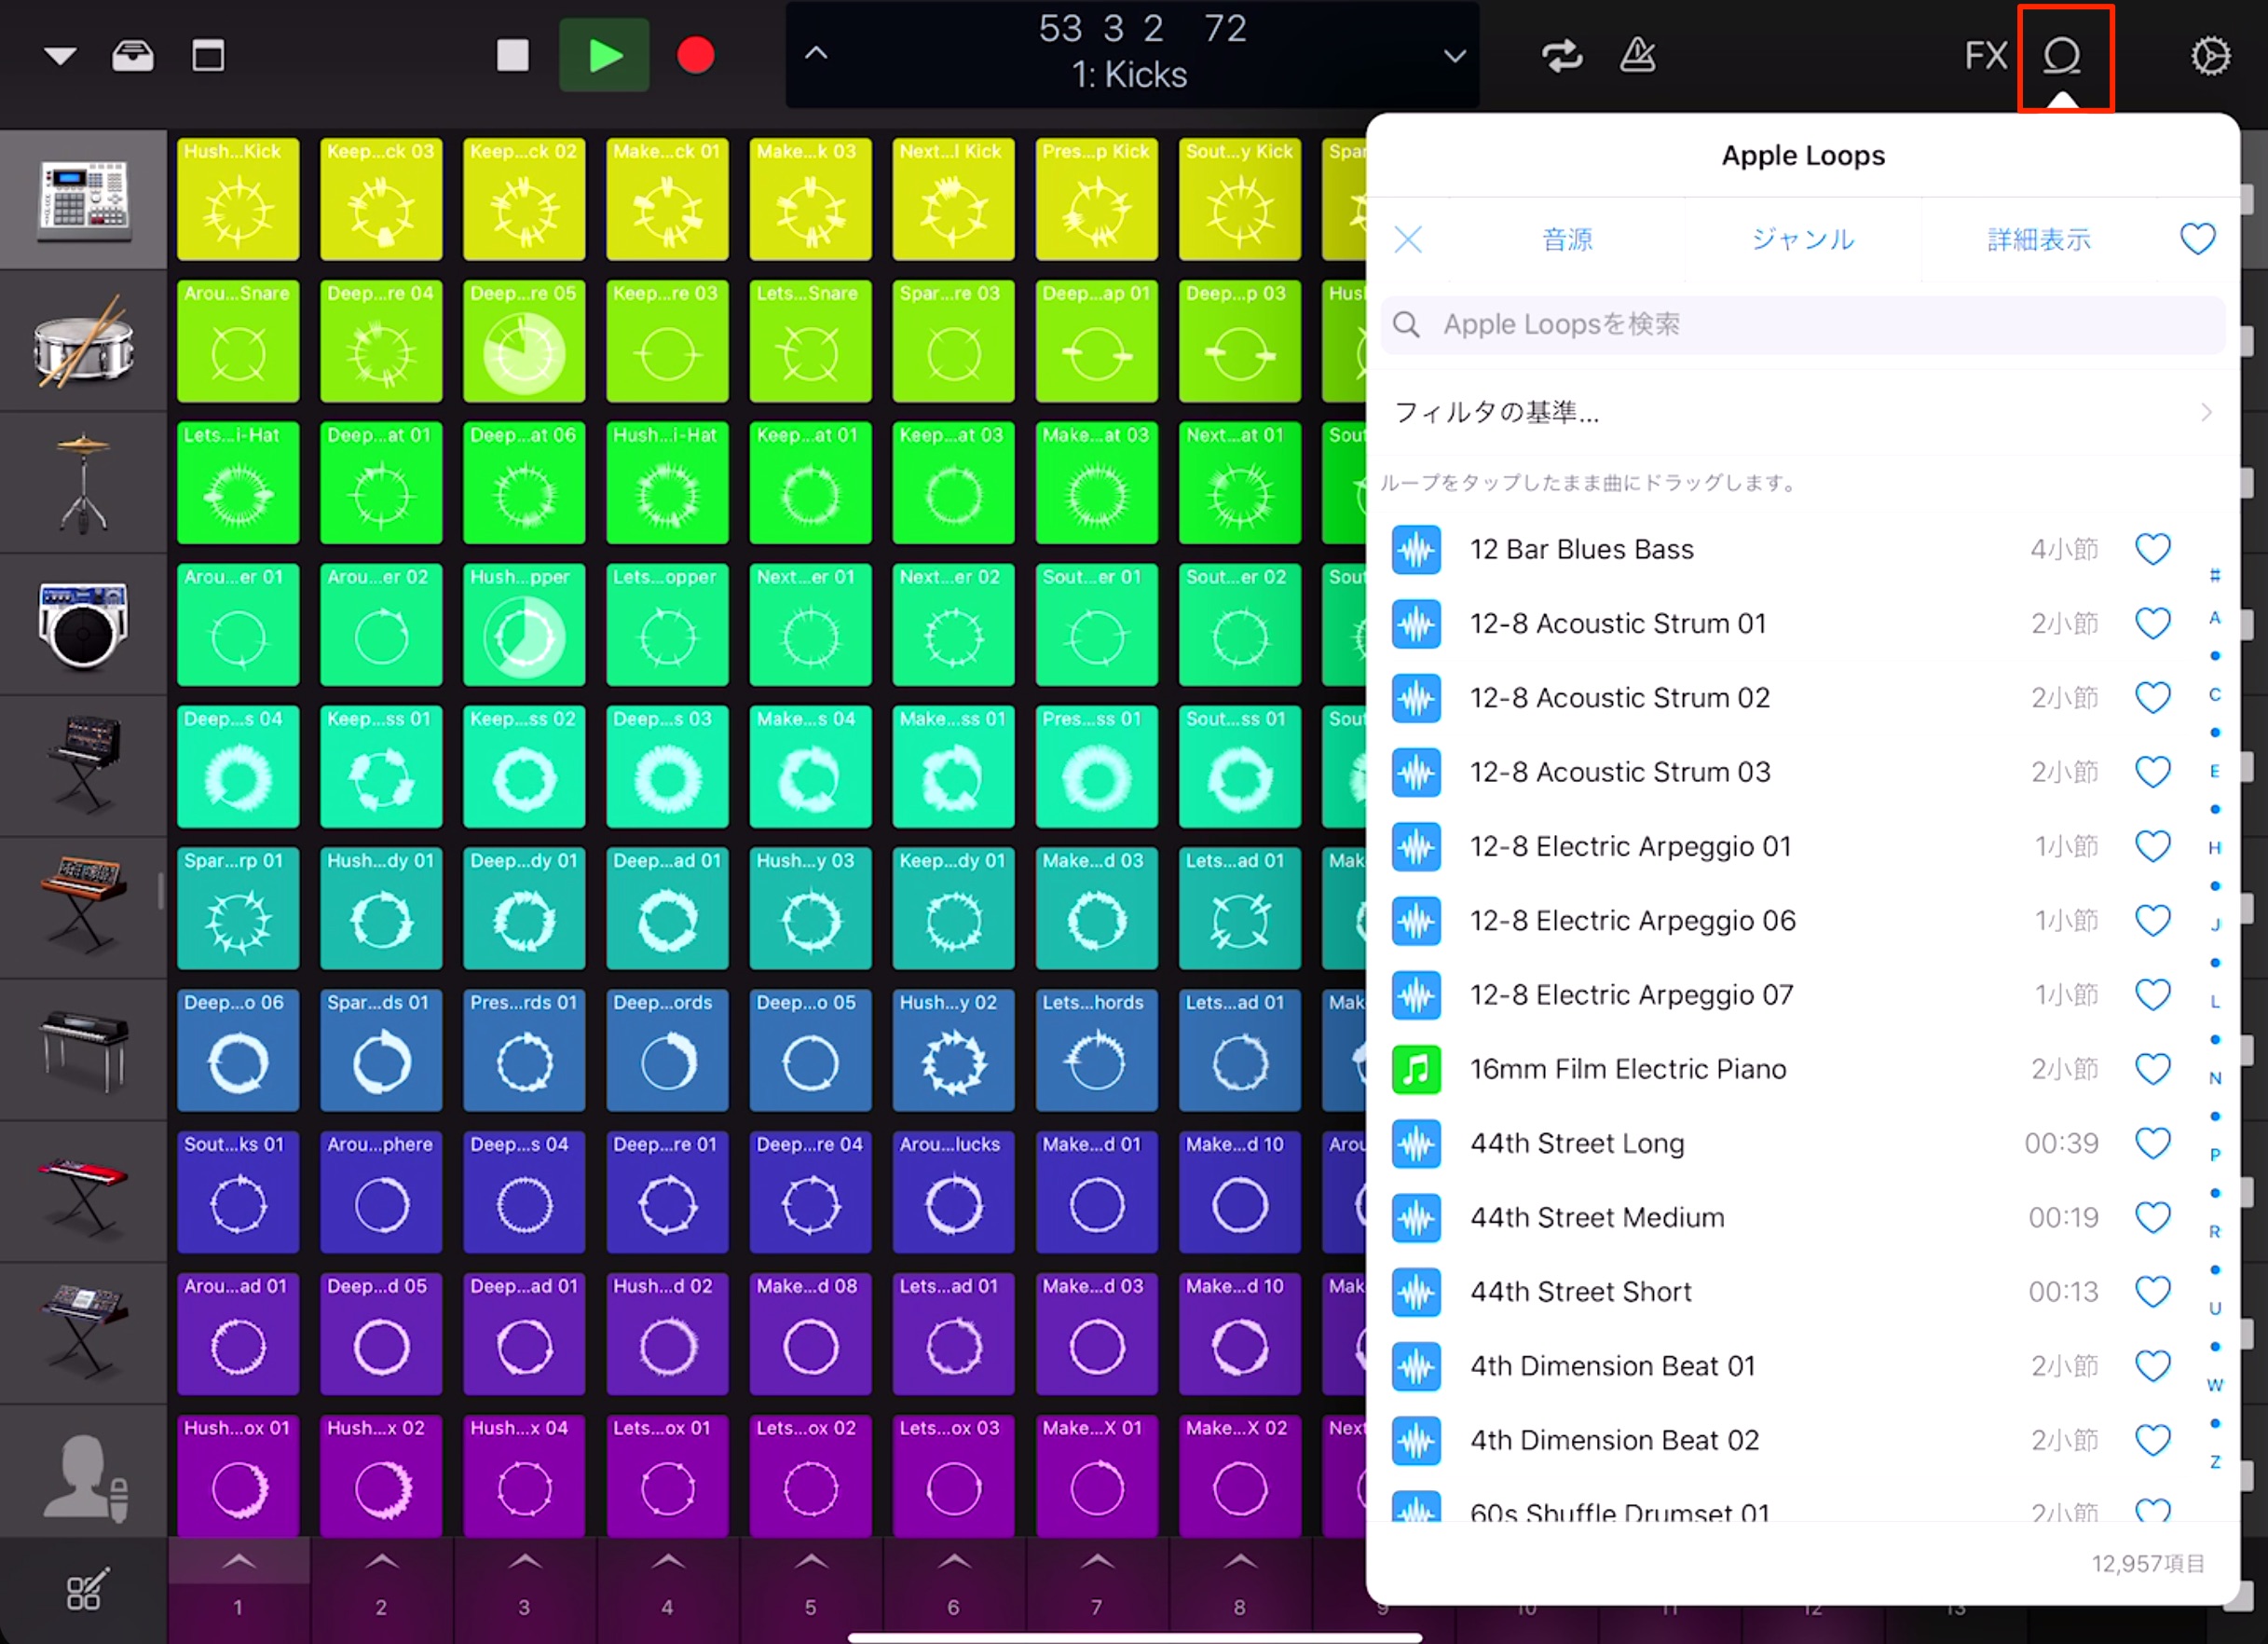Open the FX panel

tap(1984, 56)
